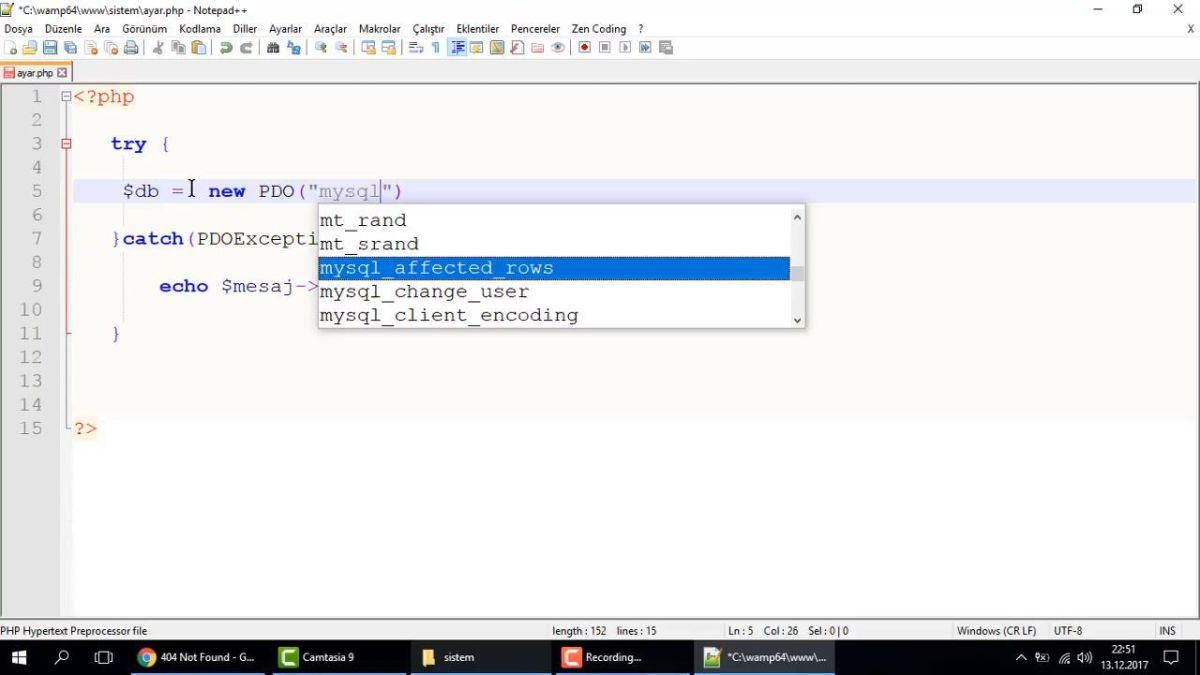Click the autocomplete list scroll-up arrow
This screenshot has height=675, width=1200.
click(x=797, y=216)
